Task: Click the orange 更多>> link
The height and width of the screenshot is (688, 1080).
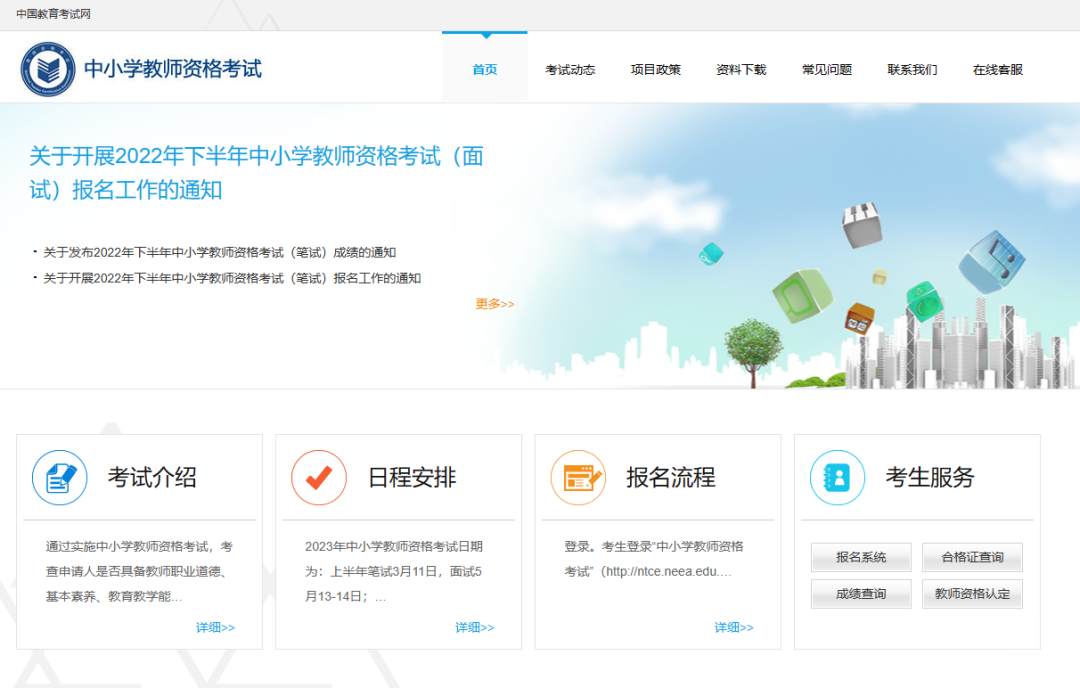Action: point(494,304)
